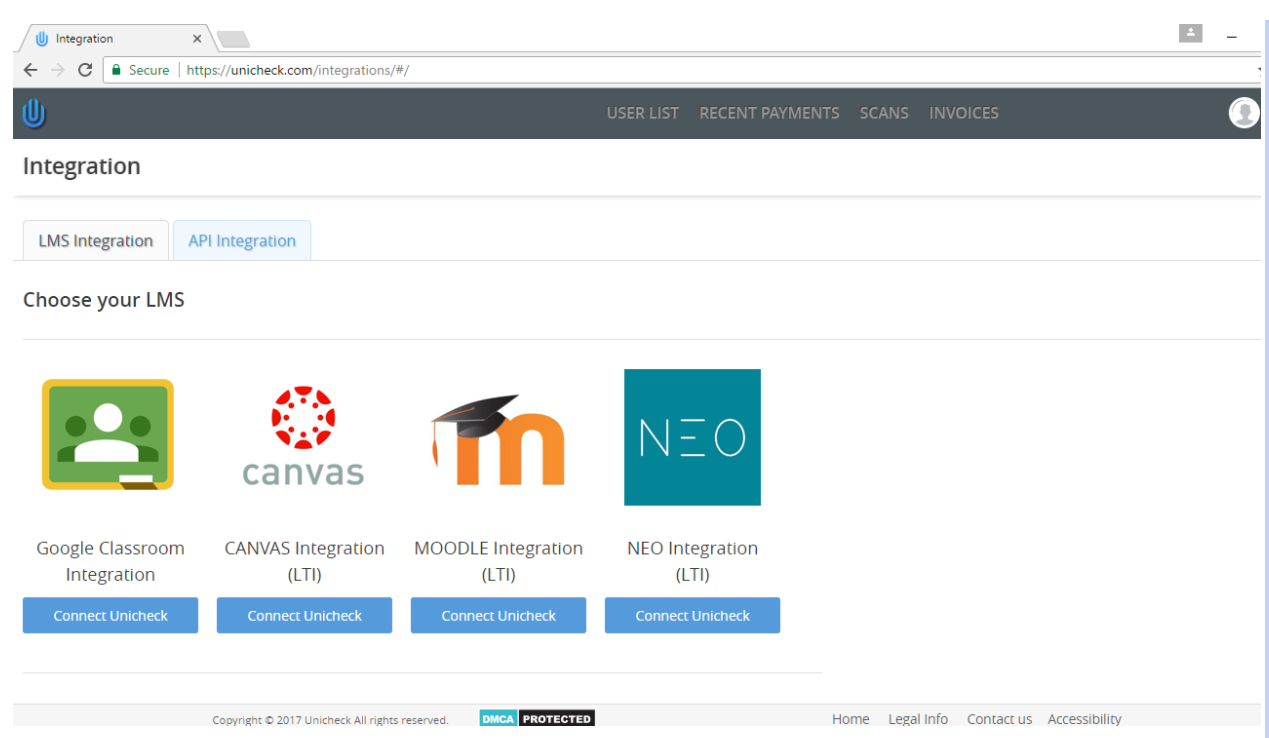Switch to the API Integration tab

click(242, 241)
